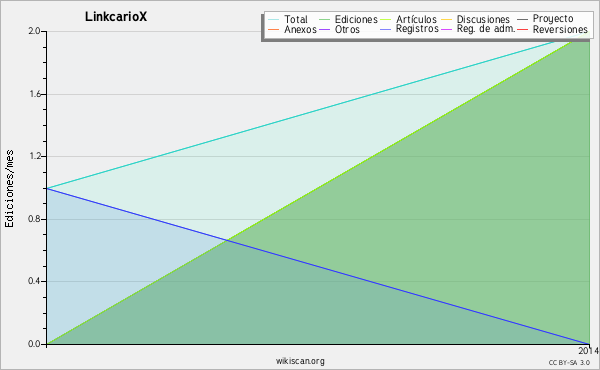Click the Artículos legend color line

click(x=385, y=19)
